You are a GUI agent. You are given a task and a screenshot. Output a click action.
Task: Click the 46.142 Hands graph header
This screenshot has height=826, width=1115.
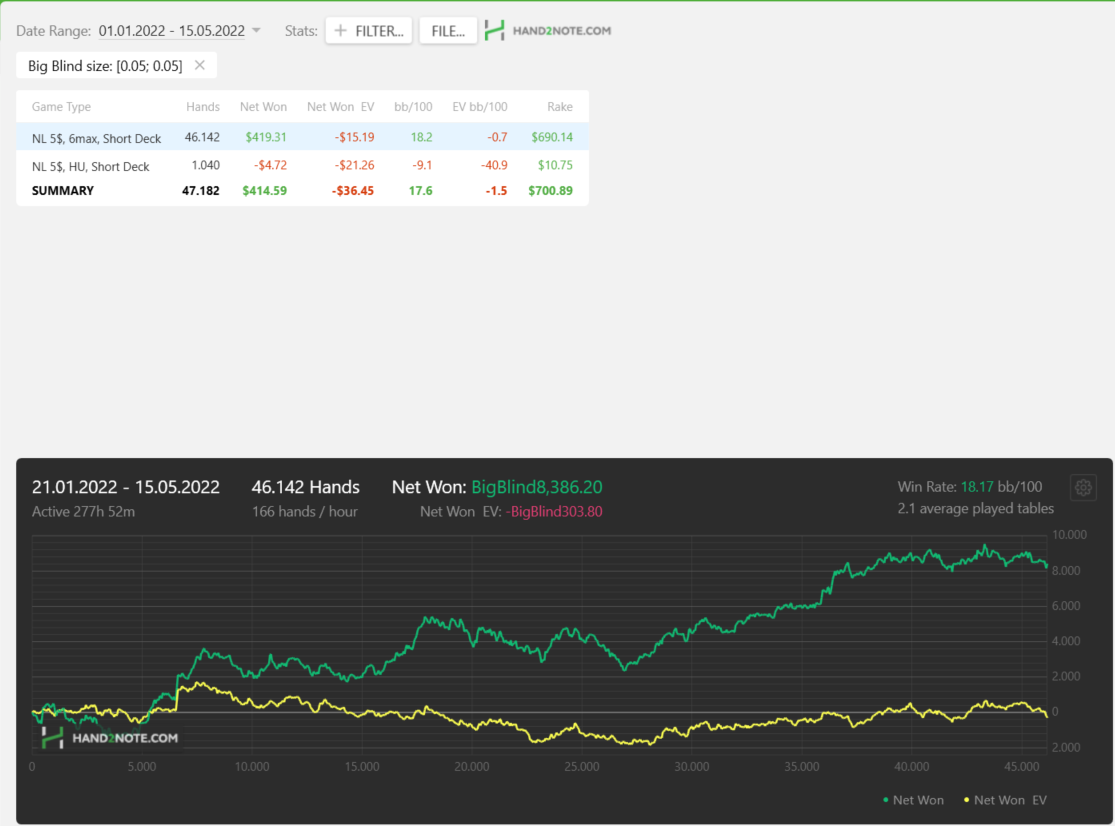305,487
